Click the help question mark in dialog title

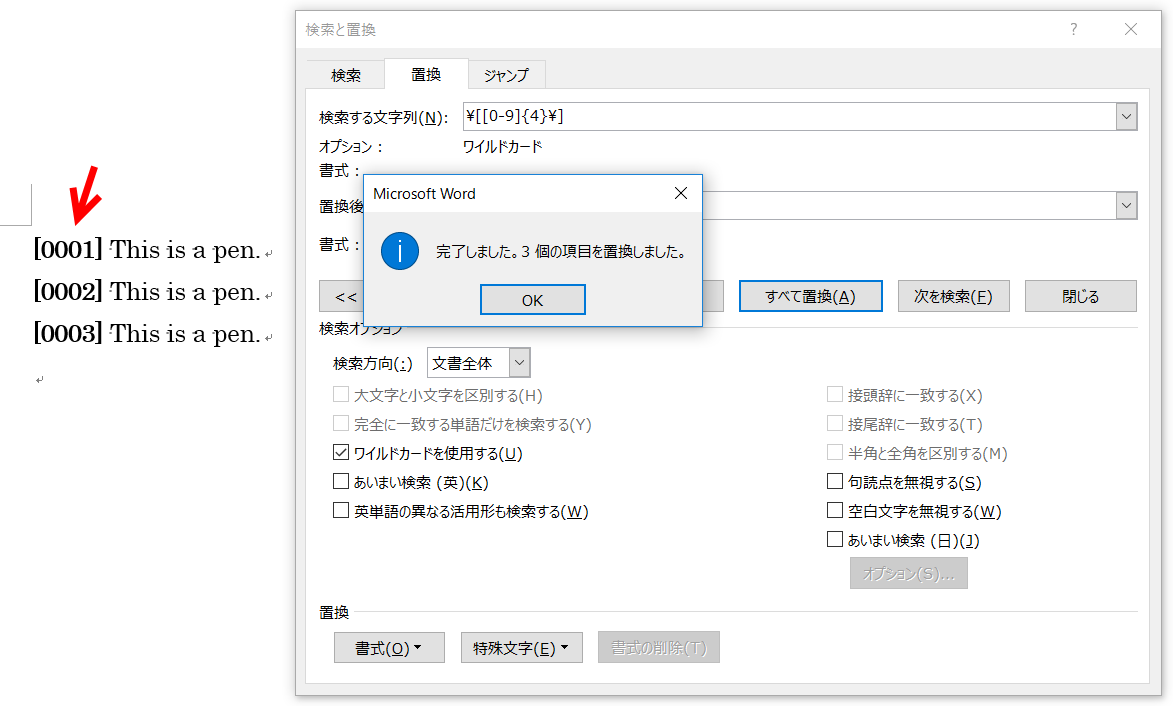1074,30
